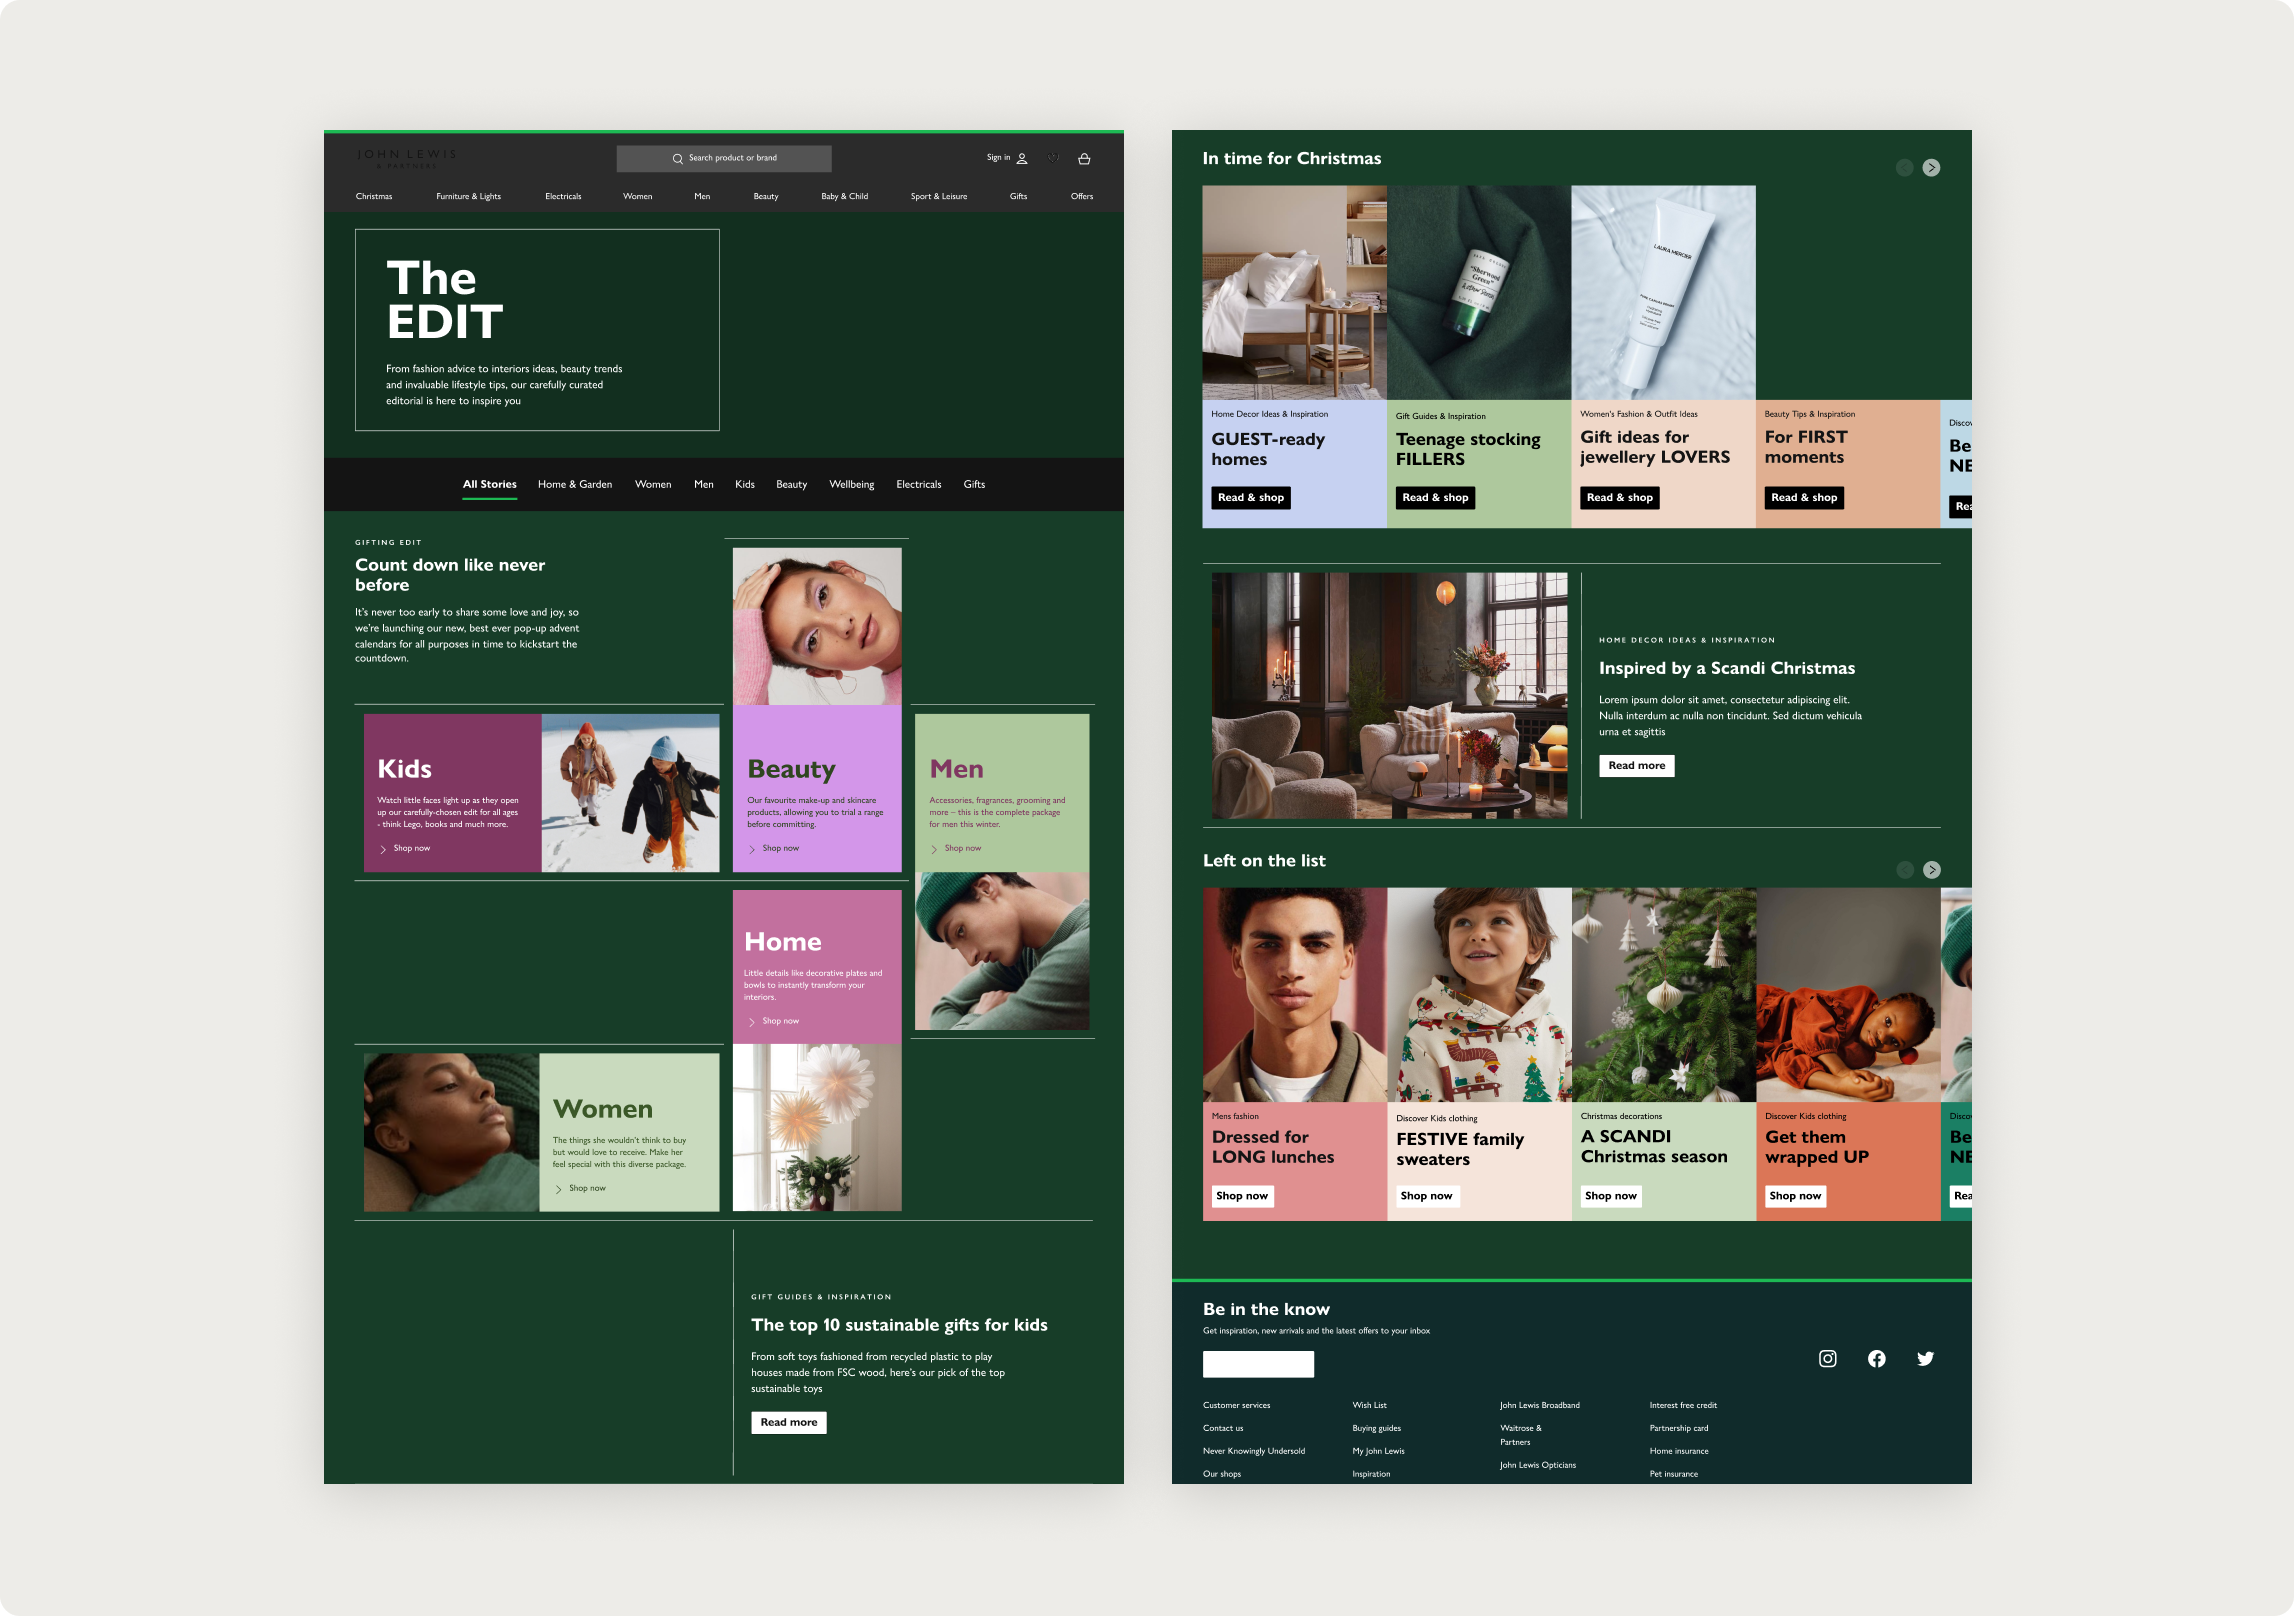The image size is (2294, 1616).
Task: Click the John Lewis & Partners logo
Action: (406, 158)
